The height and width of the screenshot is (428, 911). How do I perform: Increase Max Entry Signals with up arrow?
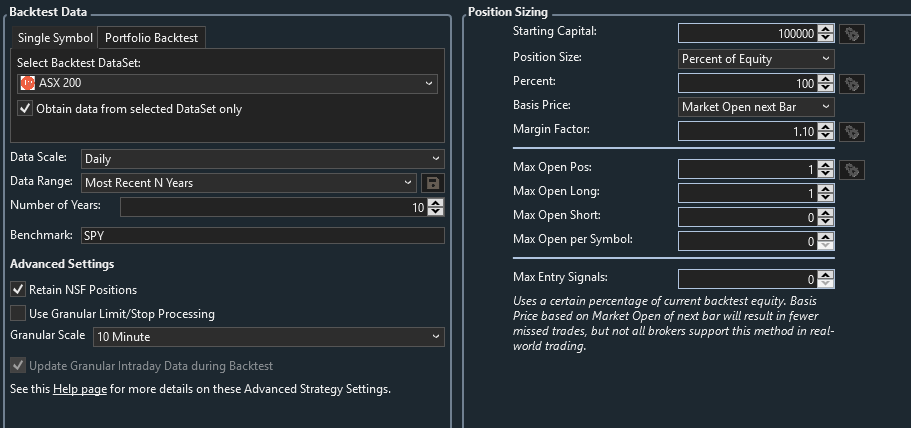(825, 276)
